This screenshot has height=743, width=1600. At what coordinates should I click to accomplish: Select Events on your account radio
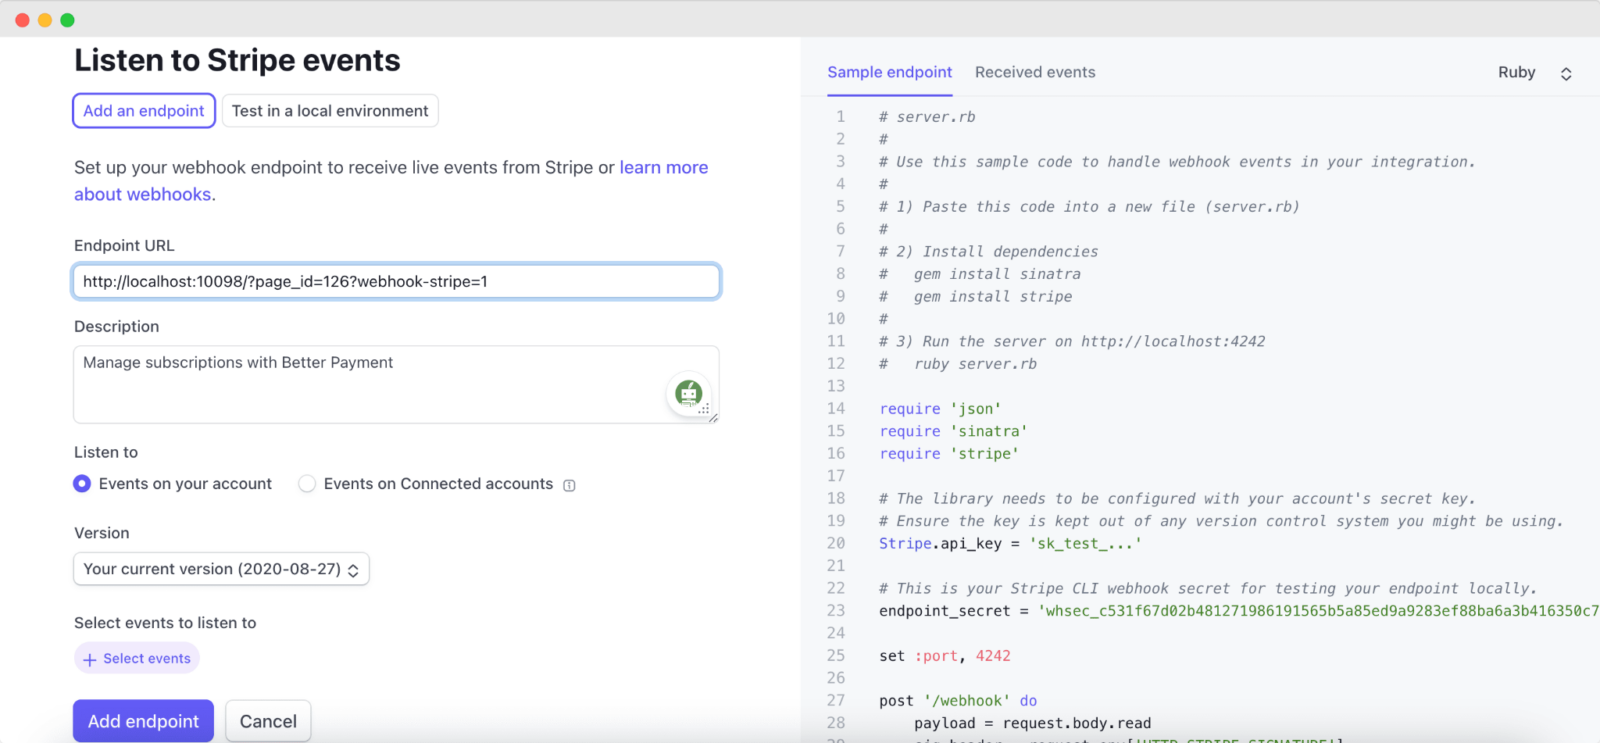82,484
